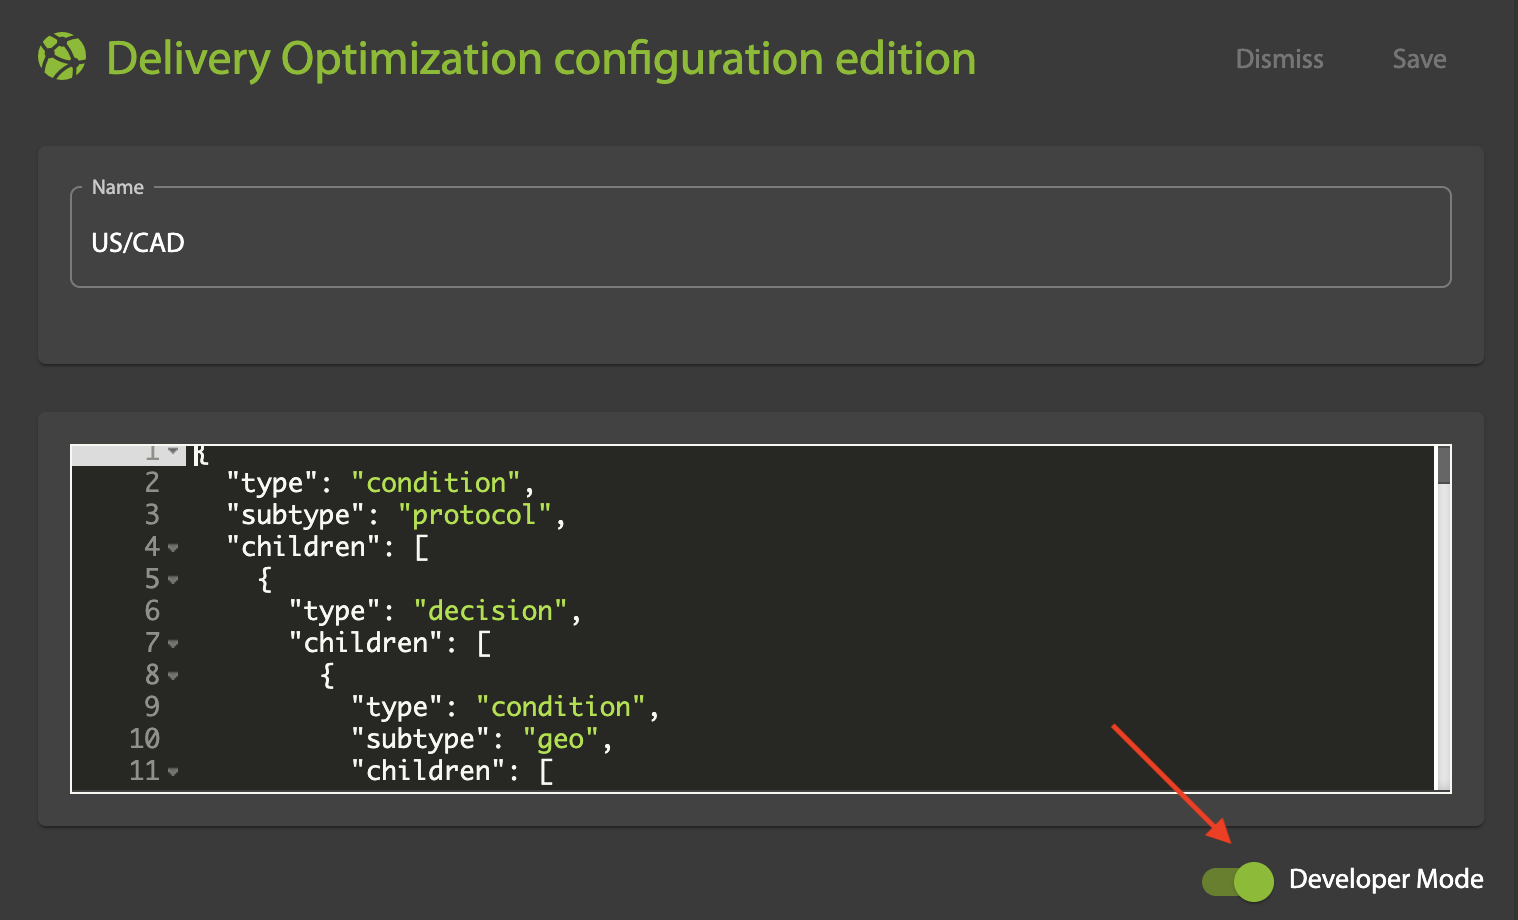
Task: Collapse the root object at line 1
Action: point(173,452)
